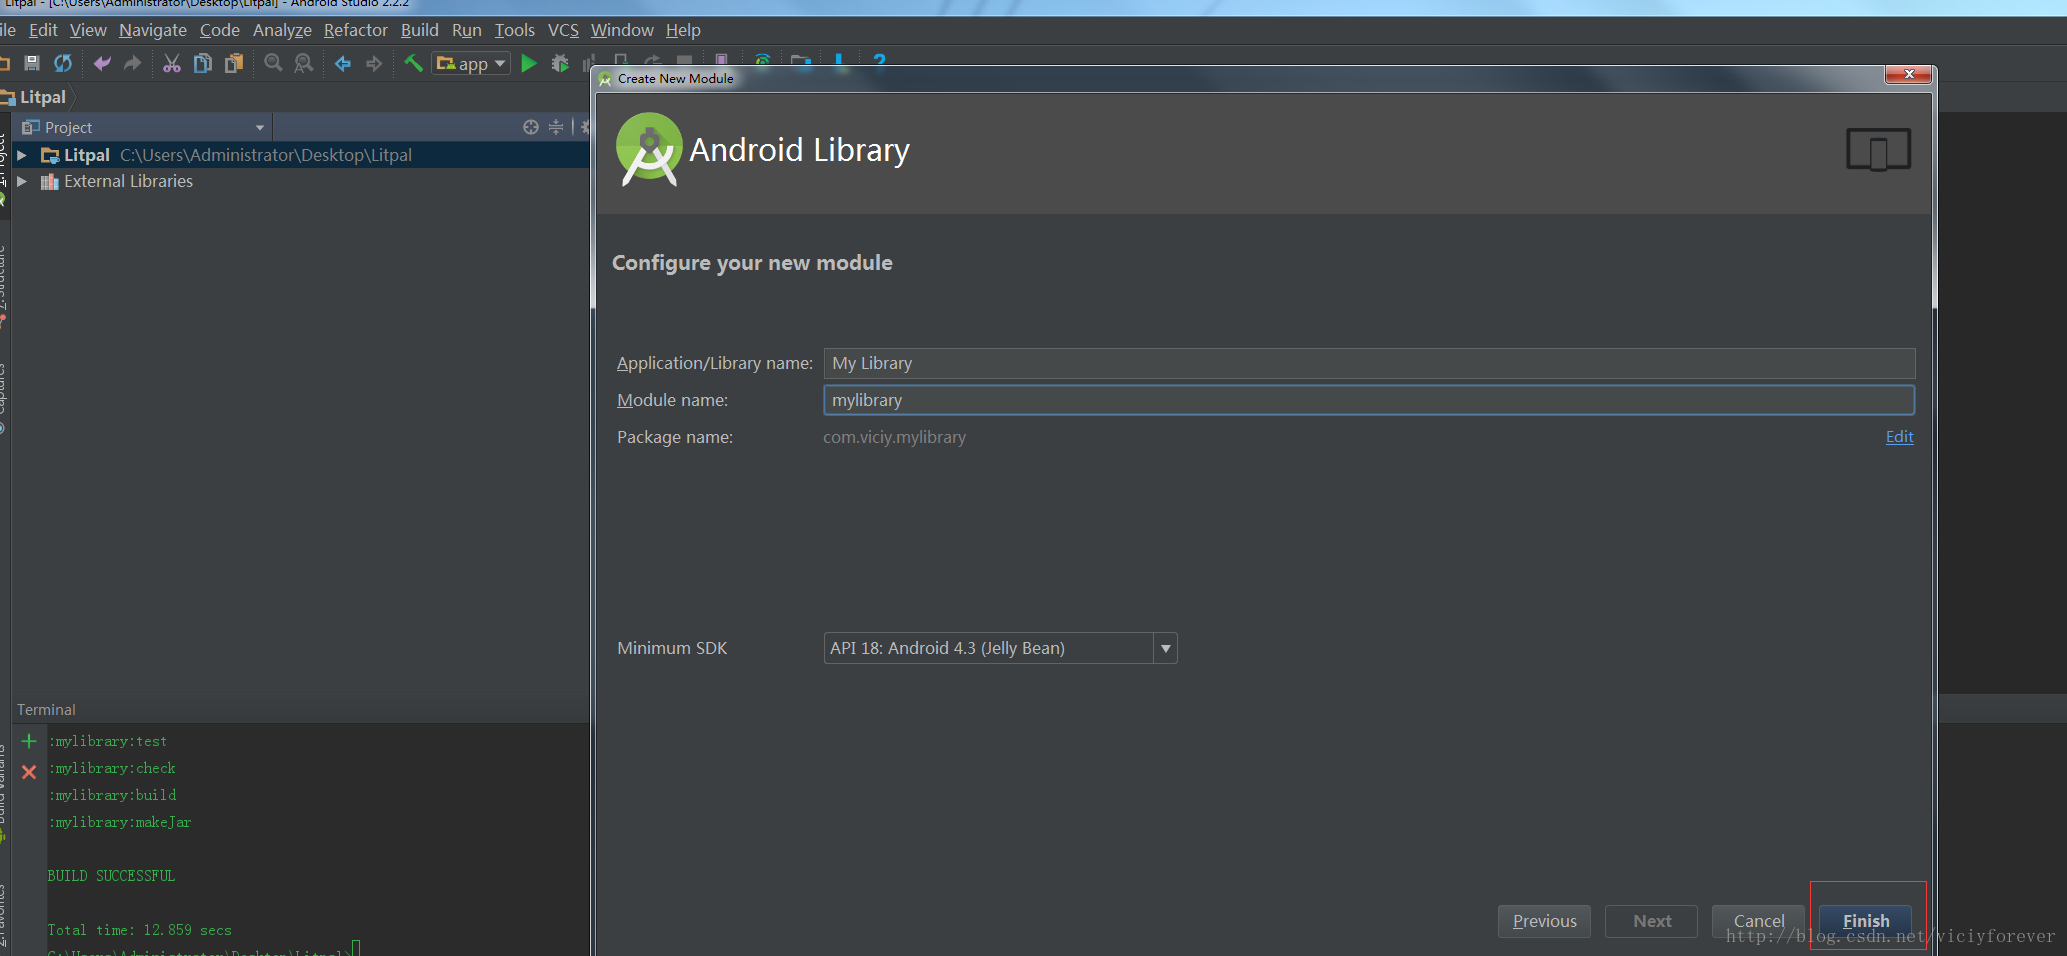Click the Redo arrow icon

(132, 63)
